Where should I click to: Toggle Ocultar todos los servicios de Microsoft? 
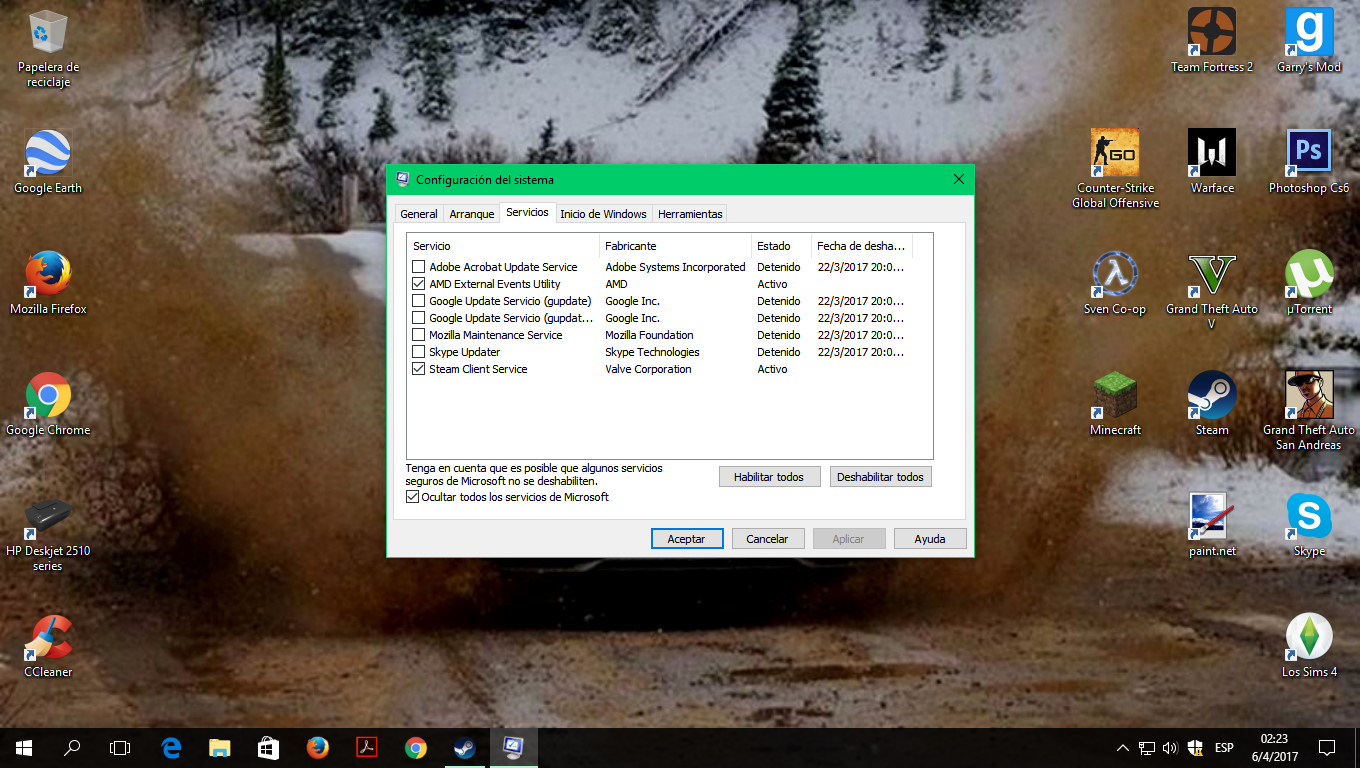click(413, 497)
